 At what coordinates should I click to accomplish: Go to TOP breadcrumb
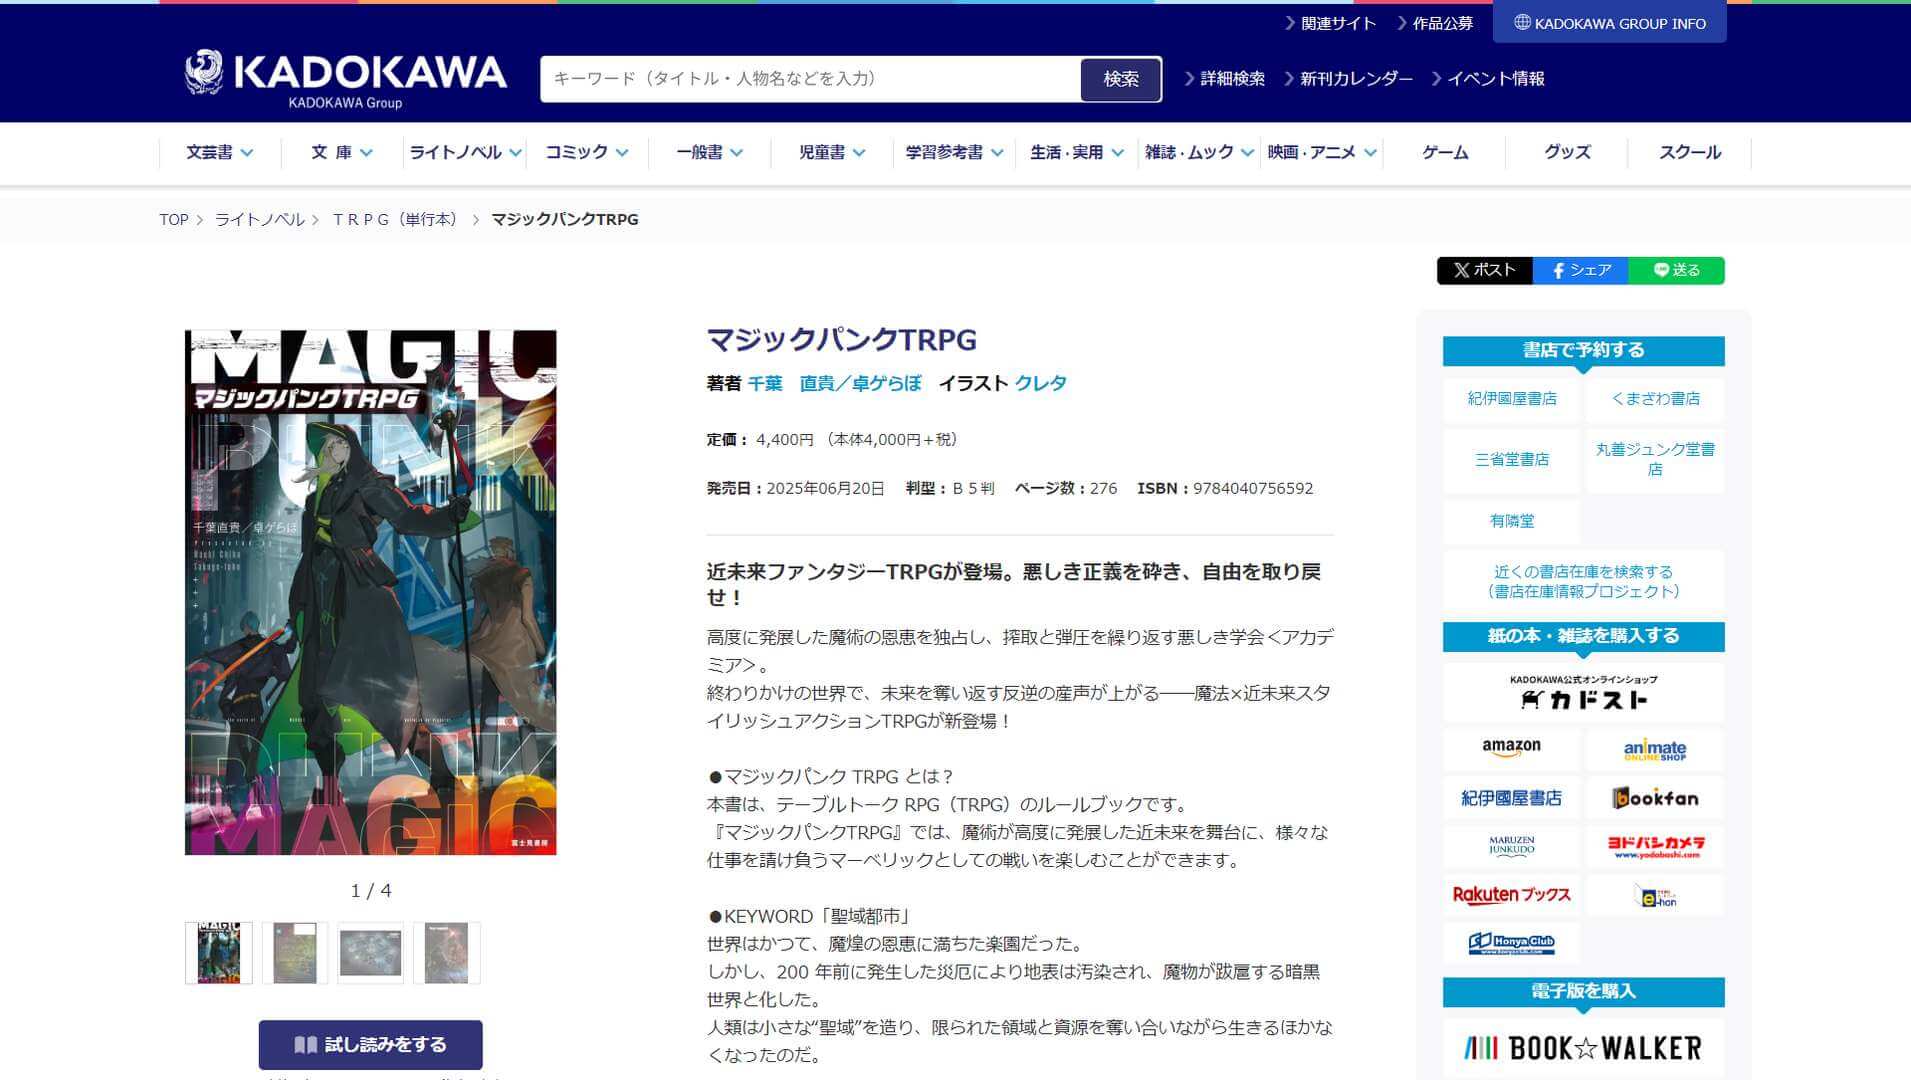coord(174,219)
